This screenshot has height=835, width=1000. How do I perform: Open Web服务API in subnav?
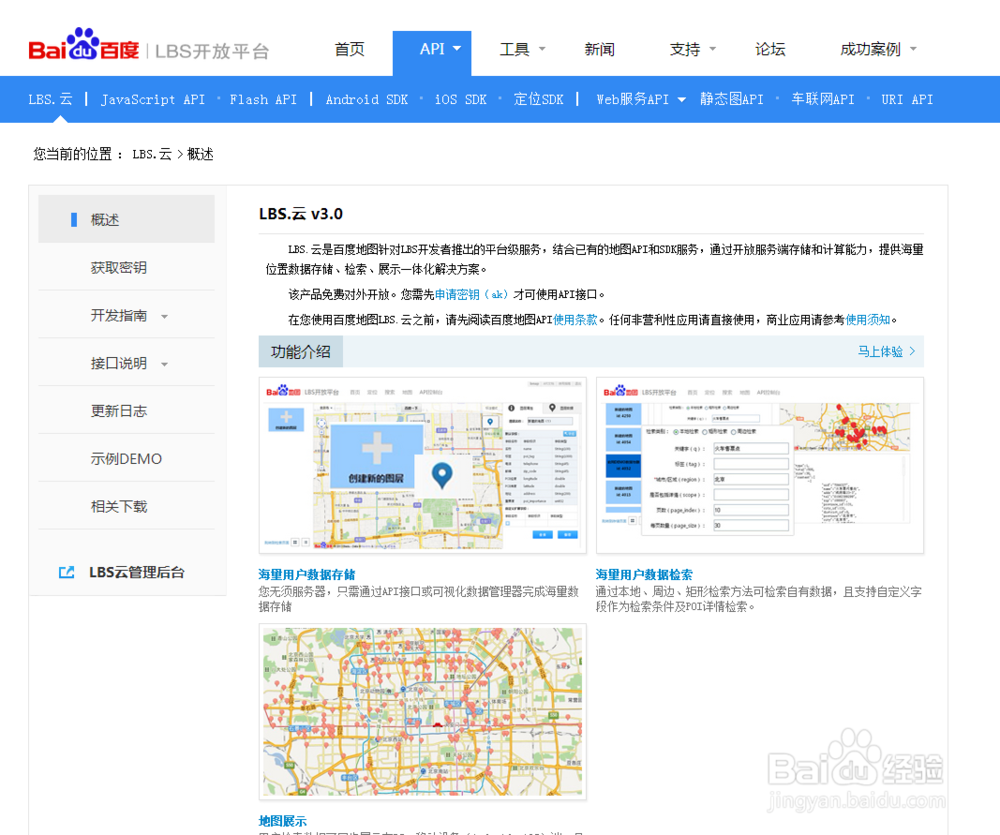[x=633, y=100]
